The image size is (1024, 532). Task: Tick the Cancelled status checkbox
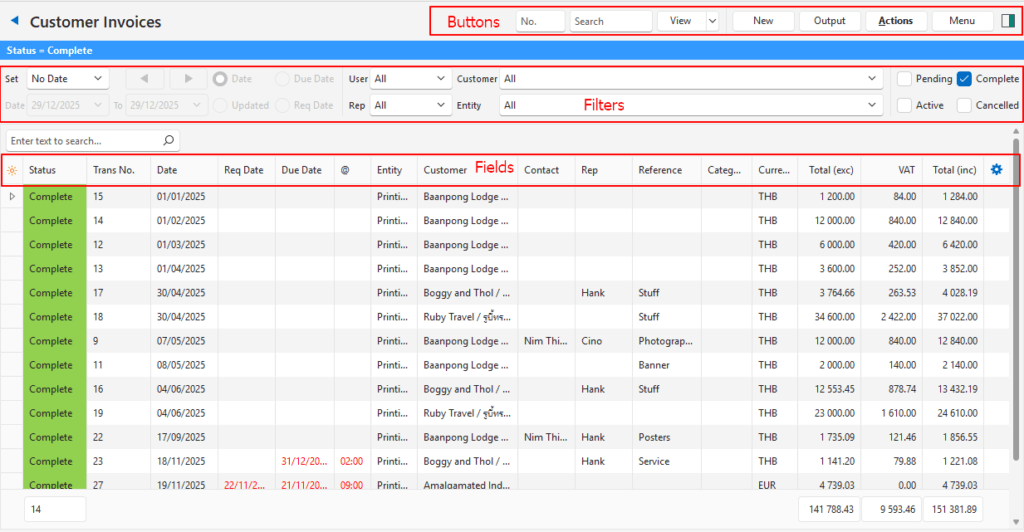tap(964, 105)
